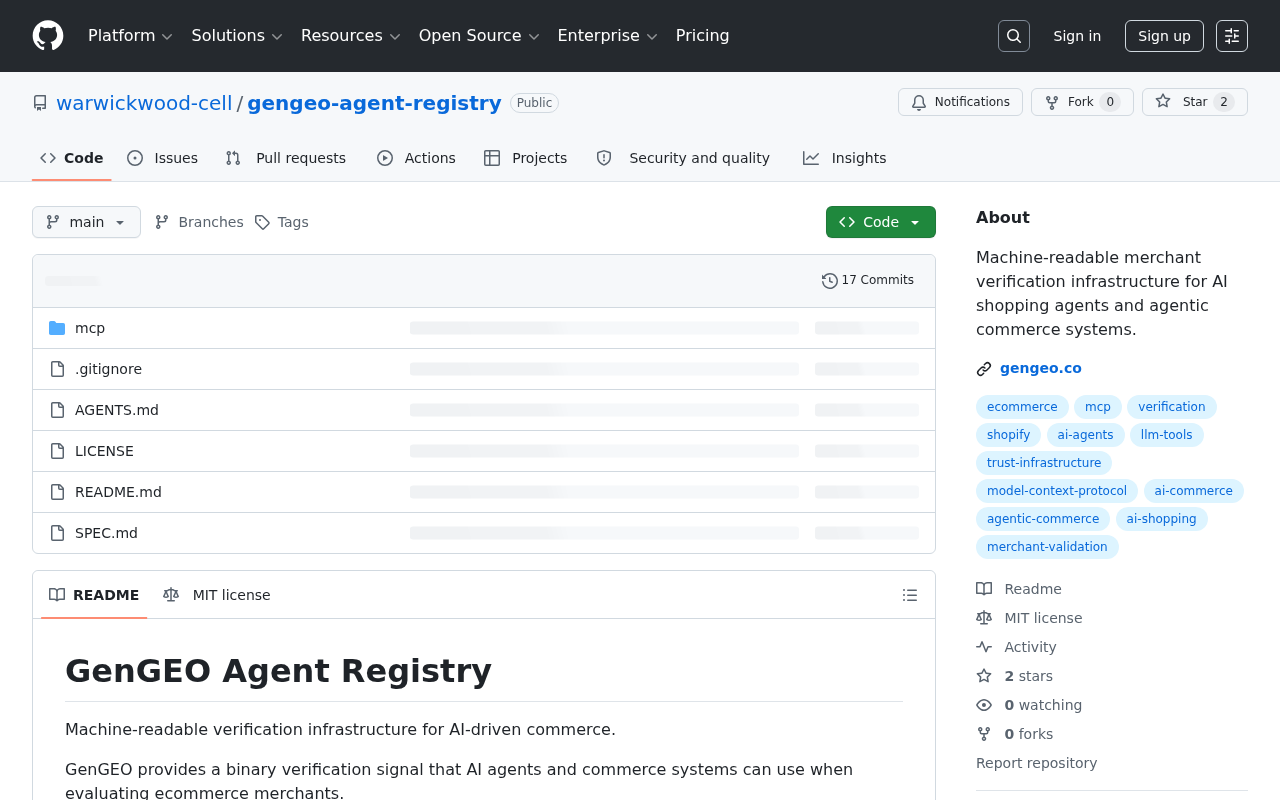Click the shield icon on Security and quality
Viewport: 1280px width, 800px height.
[x=604, y=158]
